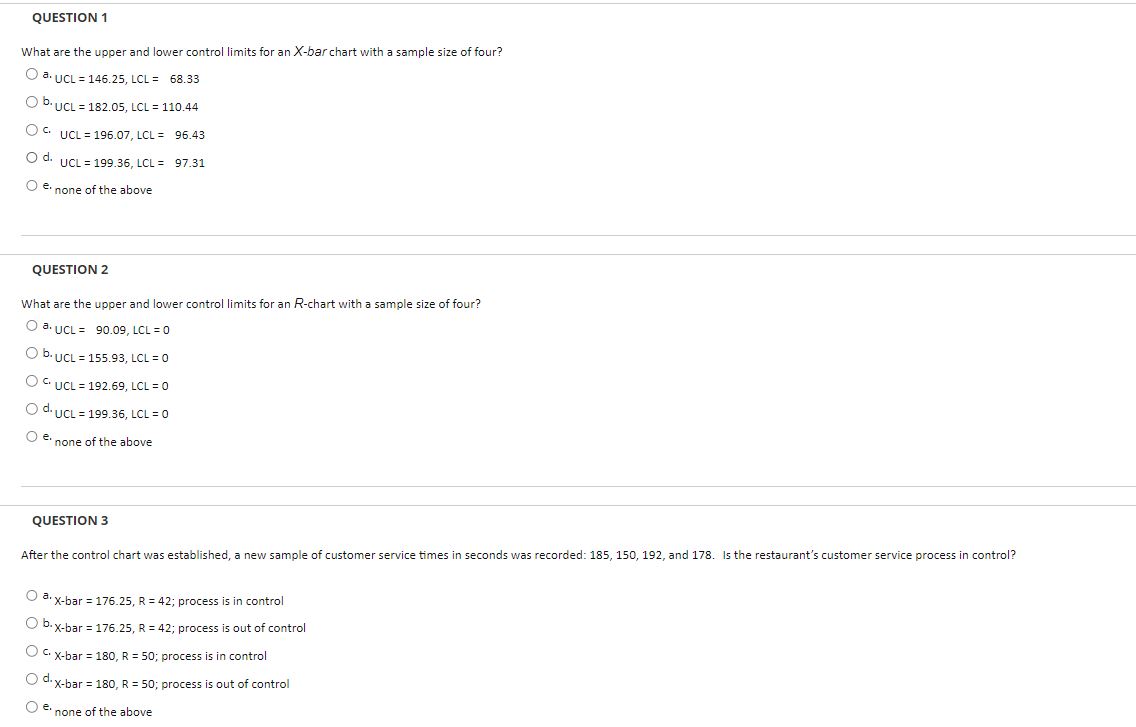
Task: Select 'none of the above' in Question 3
Action: [31, 706]
